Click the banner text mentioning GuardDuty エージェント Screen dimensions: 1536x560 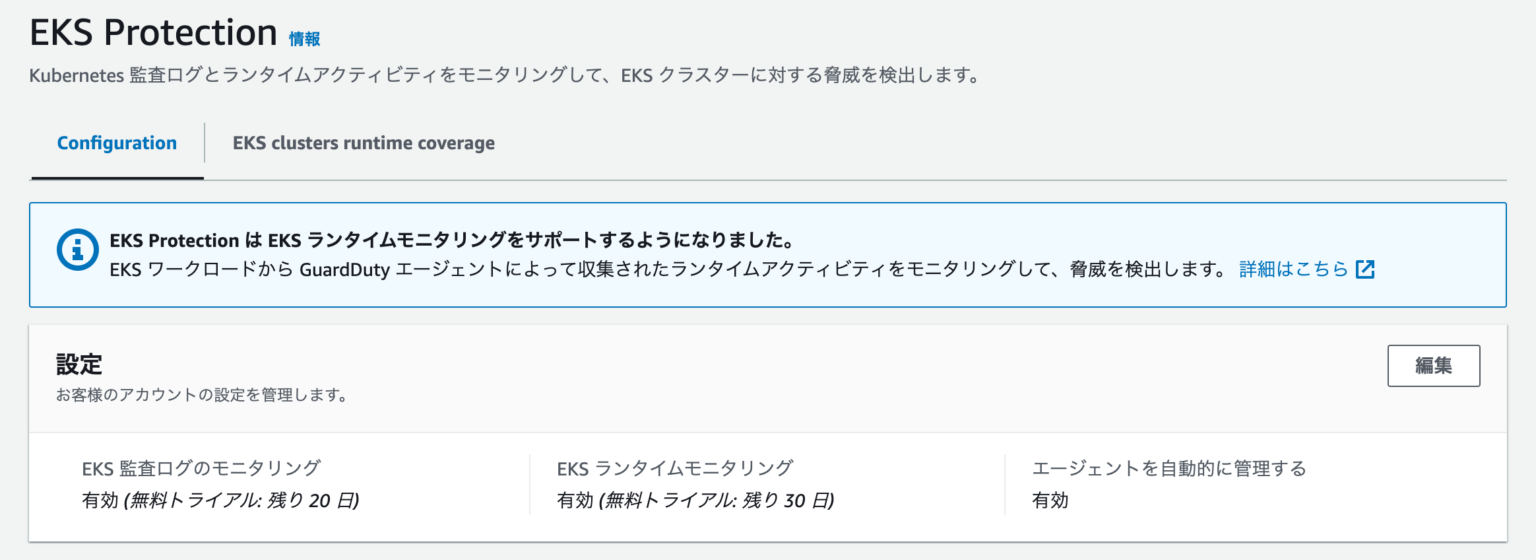tap(667, 269)
